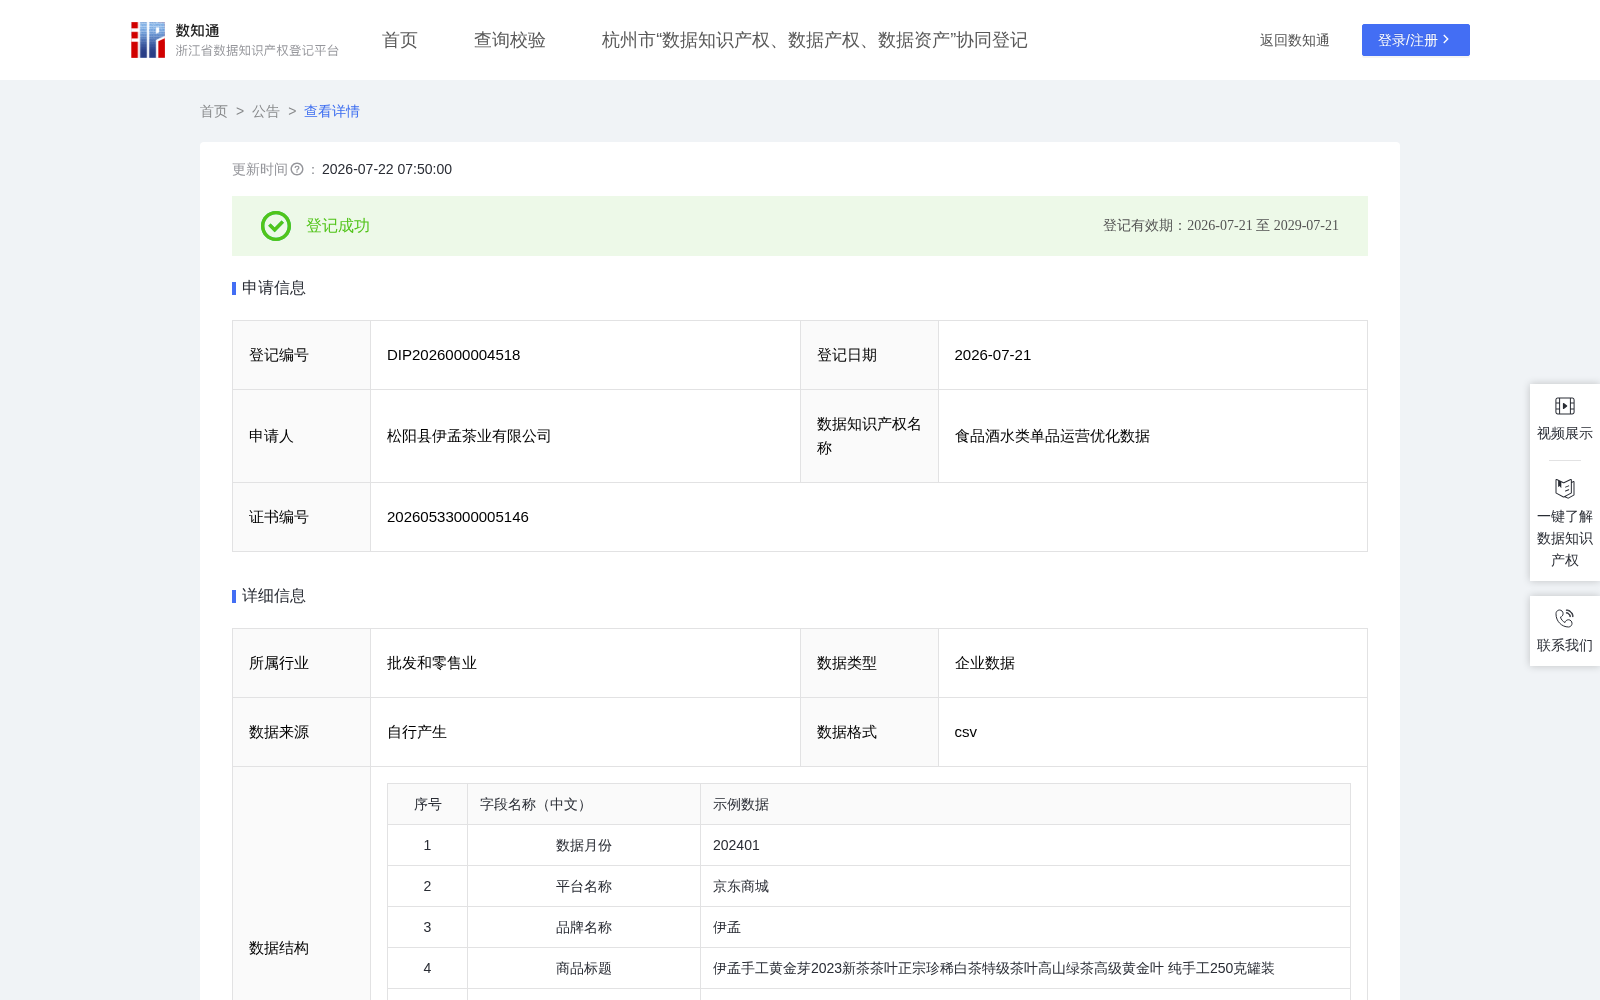Select certificate number 20260533000005146

pos(458,517)
